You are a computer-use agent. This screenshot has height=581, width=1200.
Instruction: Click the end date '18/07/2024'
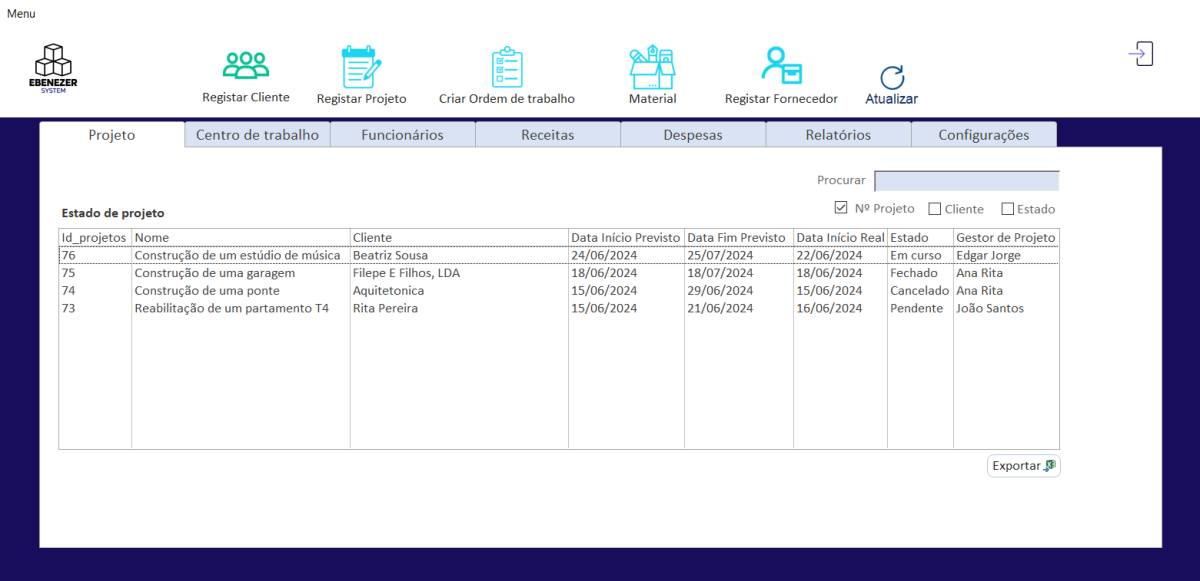(720, 273)
